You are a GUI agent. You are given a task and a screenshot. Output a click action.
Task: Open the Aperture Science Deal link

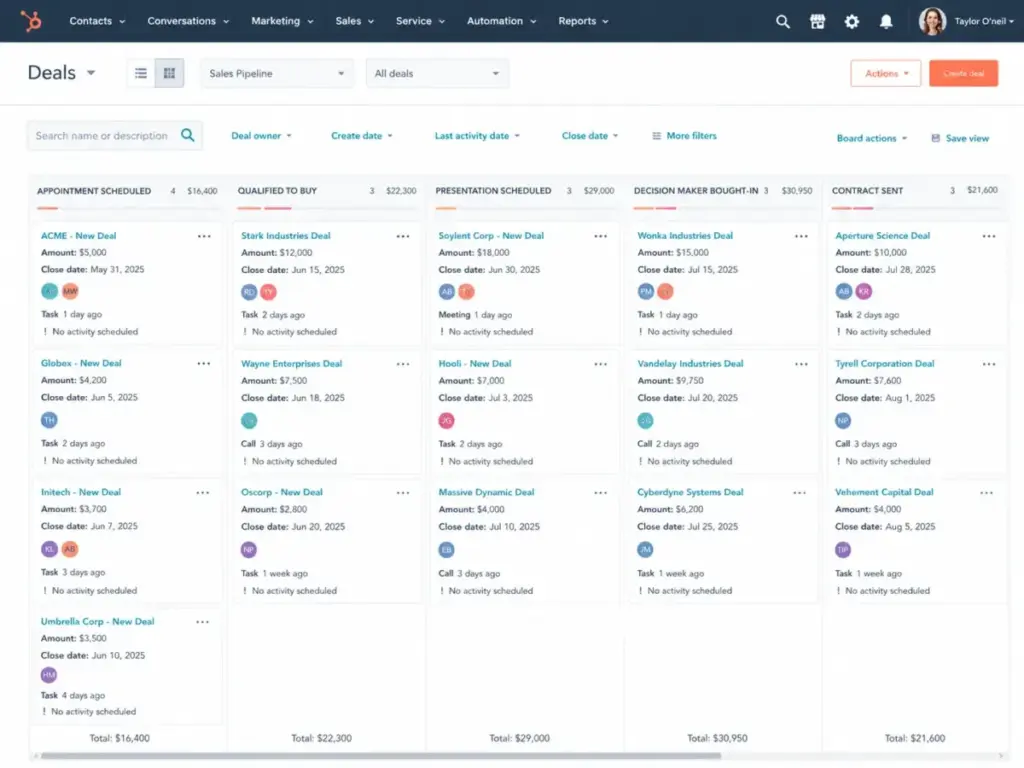882,236
